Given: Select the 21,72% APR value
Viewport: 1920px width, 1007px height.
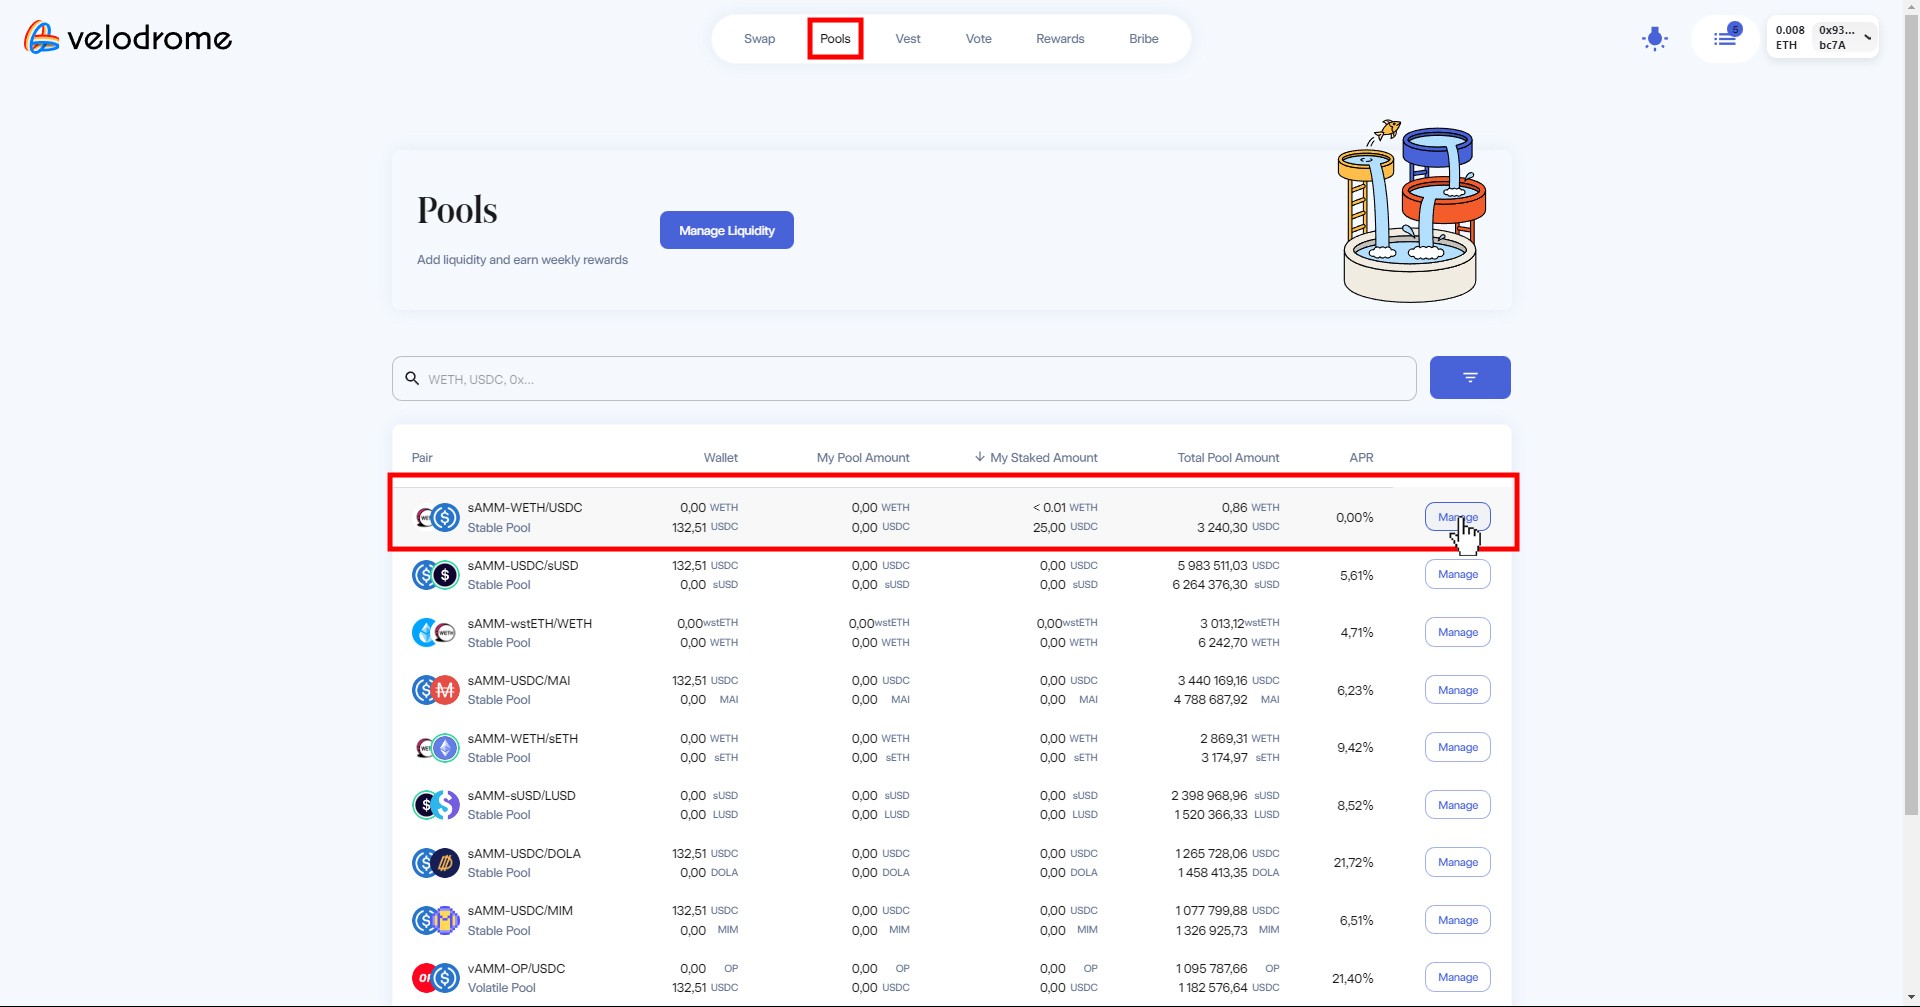Looking at the screenshot, I should (x=1353, y=862).
